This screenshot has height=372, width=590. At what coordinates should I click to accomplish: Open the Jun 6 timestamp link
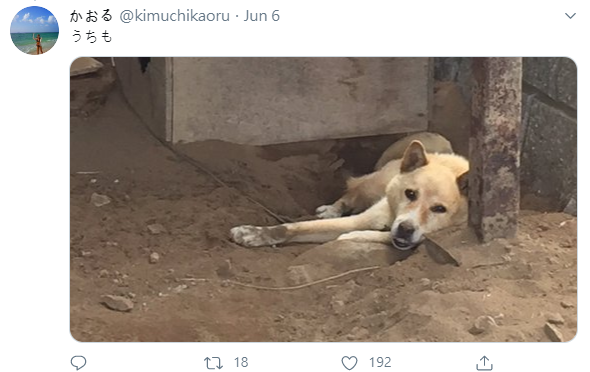(262, 16)
